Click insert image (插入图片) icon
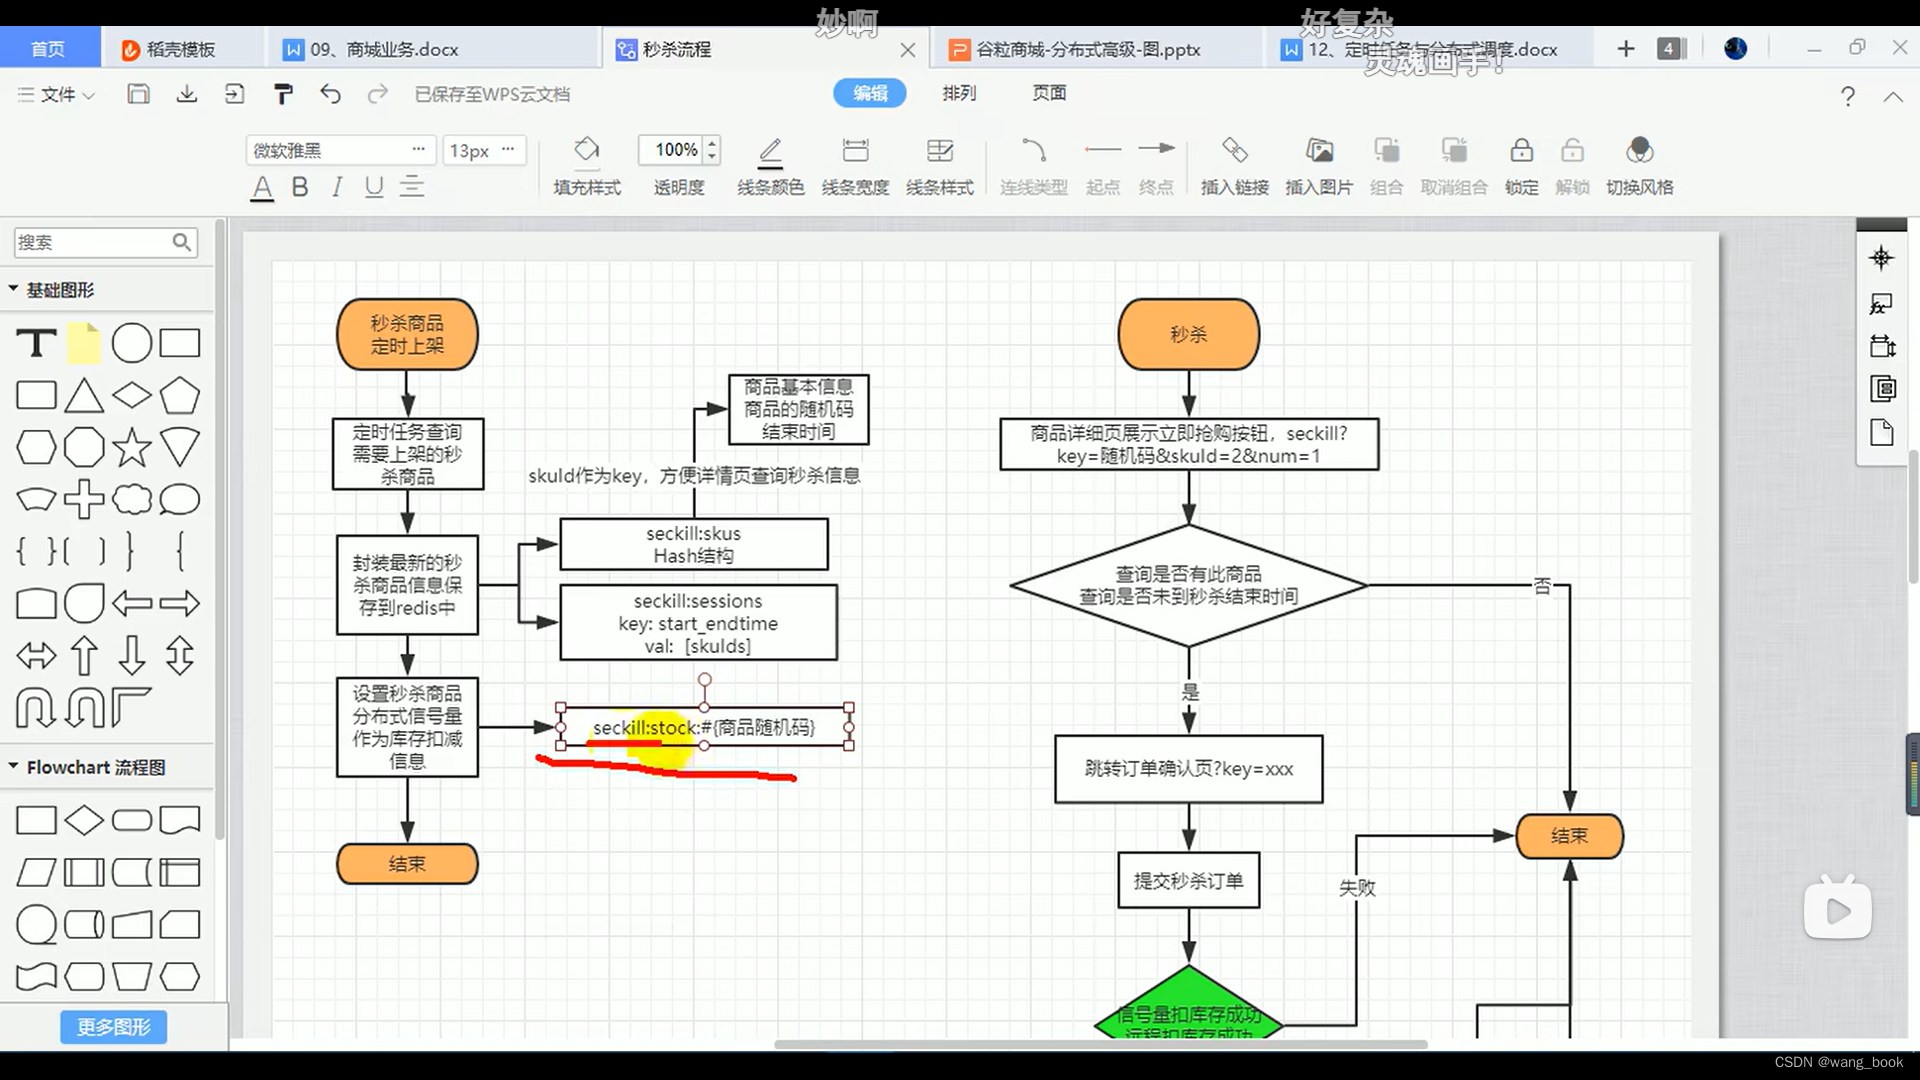Image resolution: width=1920 pixels, height=1080 pixels. (x=1319, y=150)
